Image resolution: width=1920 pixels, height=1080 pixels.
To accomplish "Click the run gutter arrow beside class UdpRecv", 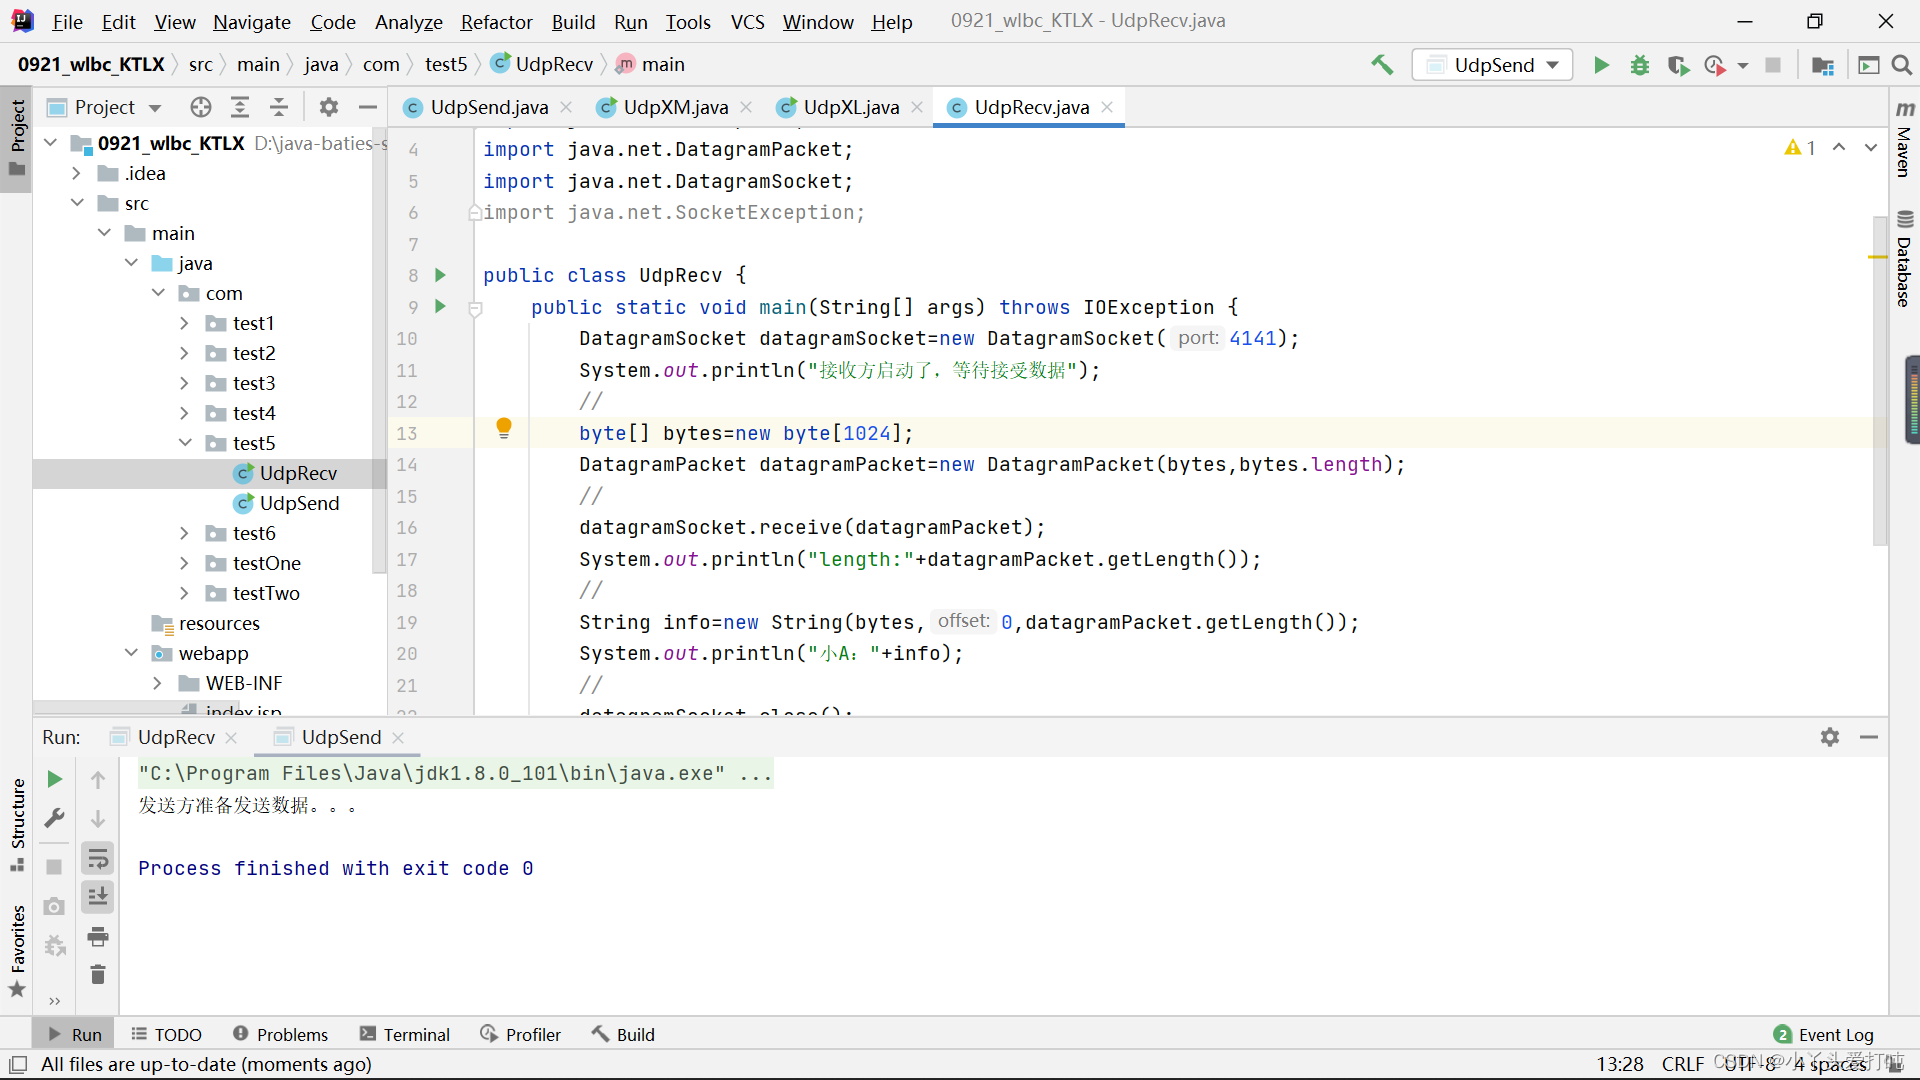I will 440,275.
